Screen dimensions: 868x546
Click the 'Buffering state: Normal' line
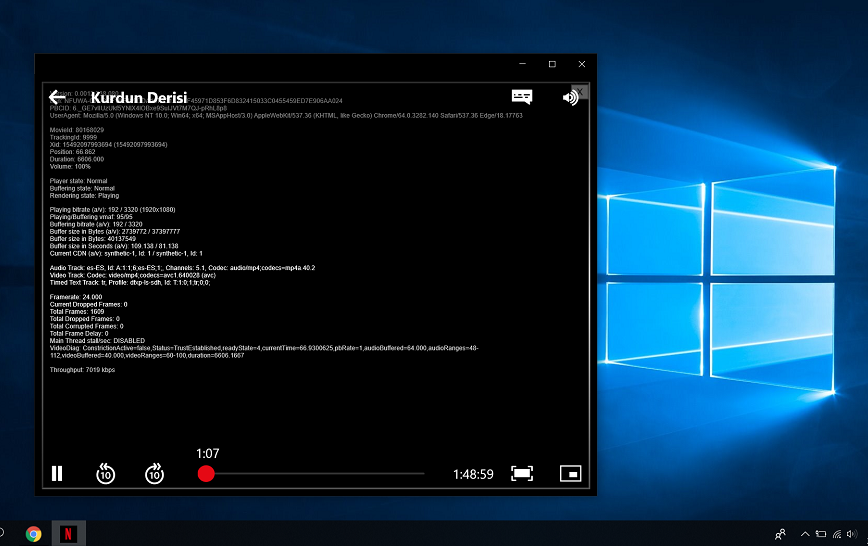(82, 188)
